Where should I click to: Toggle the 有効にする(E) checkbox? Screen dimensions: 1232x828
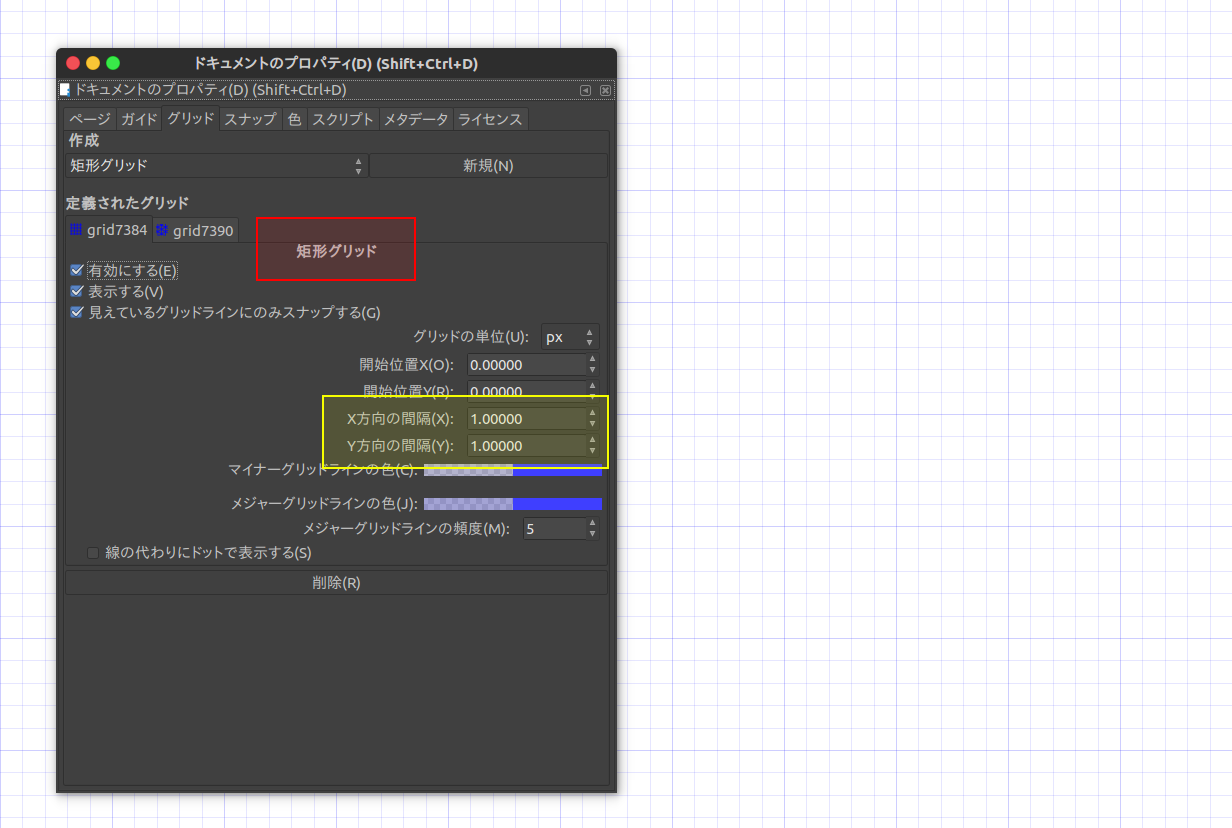(x=77, y=270)
